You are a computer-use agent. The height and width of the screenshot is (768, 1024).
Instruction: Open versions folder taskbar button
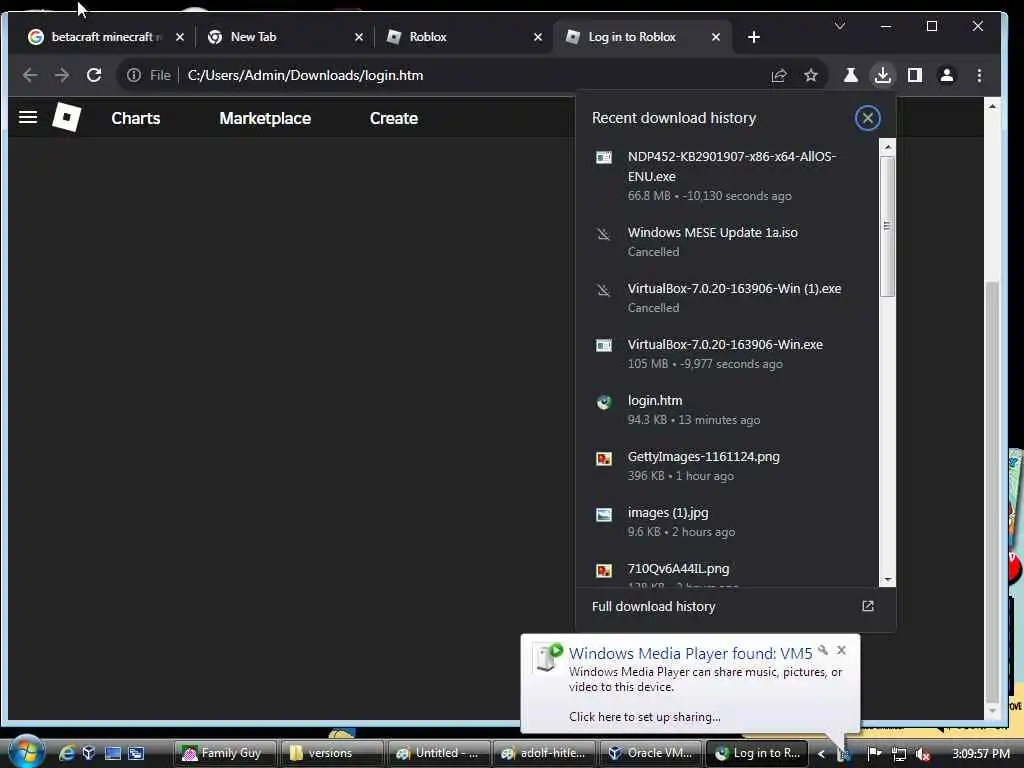(x=332, y=754)
